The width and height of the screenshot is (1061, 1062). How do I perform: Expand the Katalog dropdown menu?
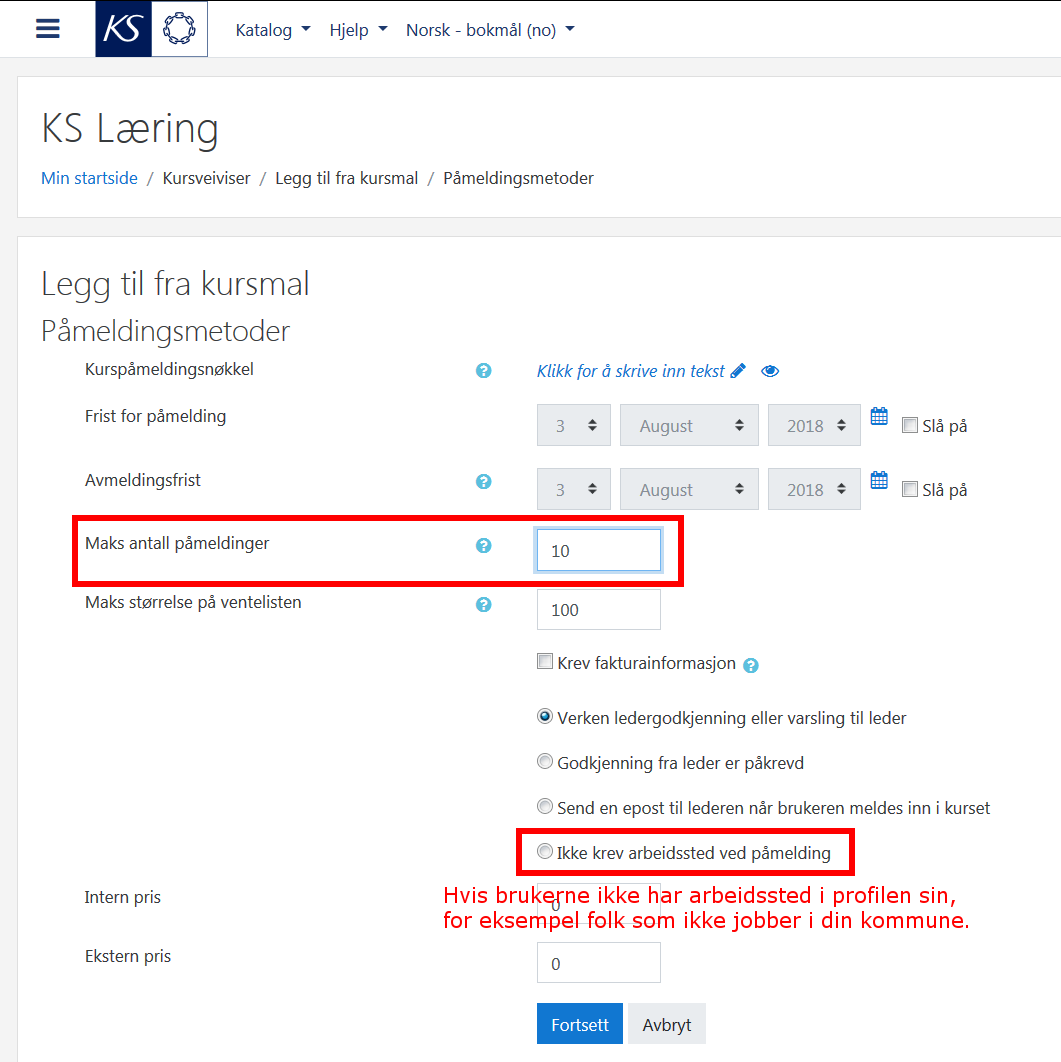273,30
